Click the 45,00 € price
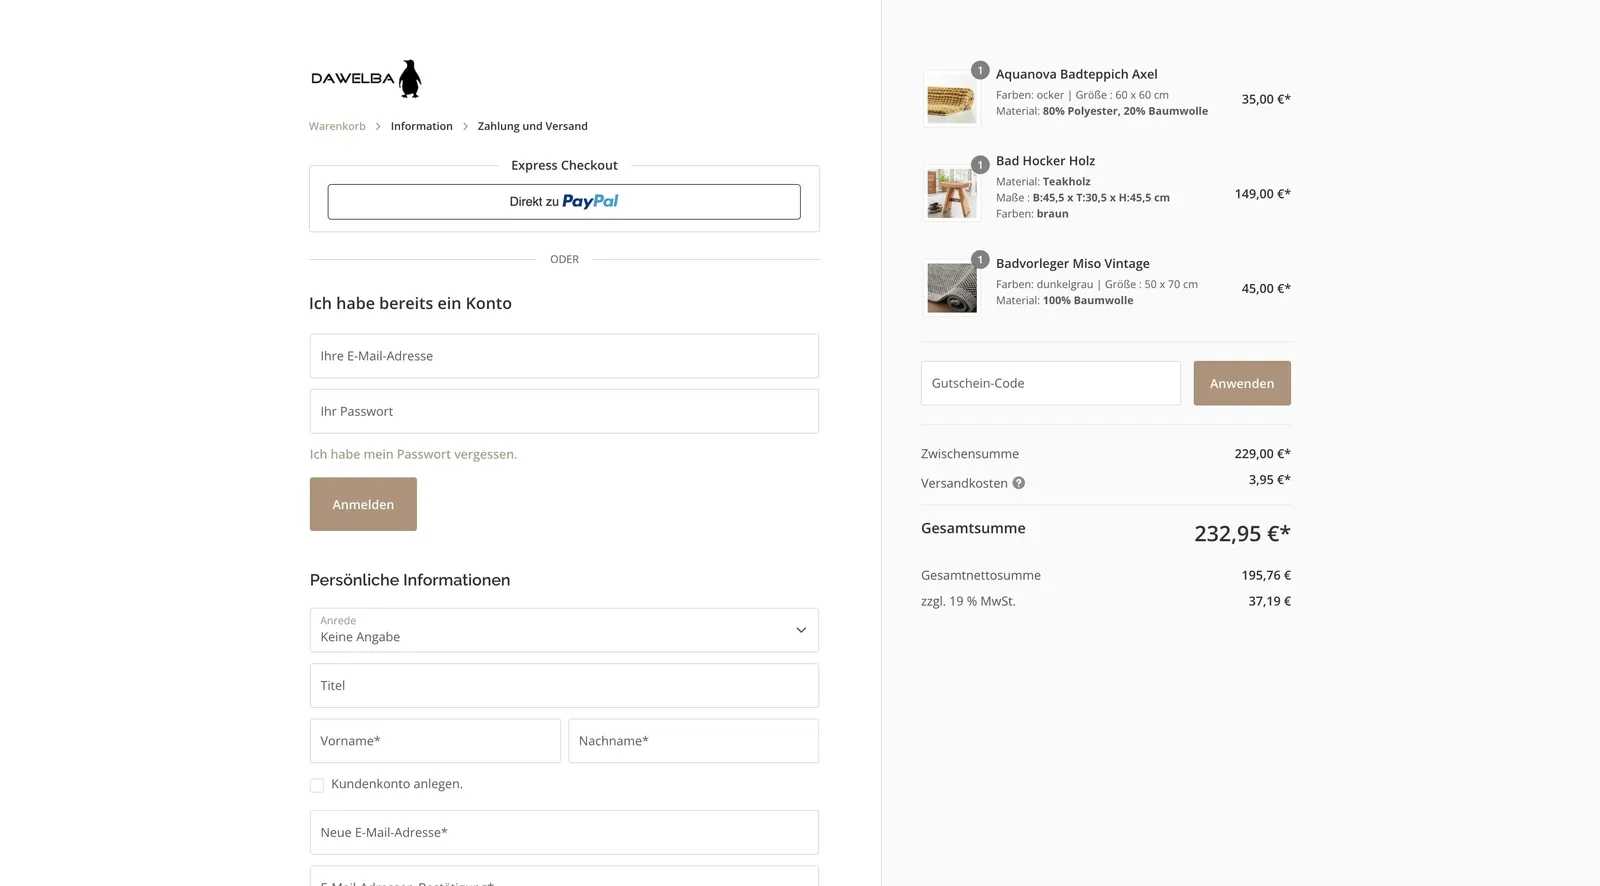This screenshot has width=1600, height=886. [1266, 288]
